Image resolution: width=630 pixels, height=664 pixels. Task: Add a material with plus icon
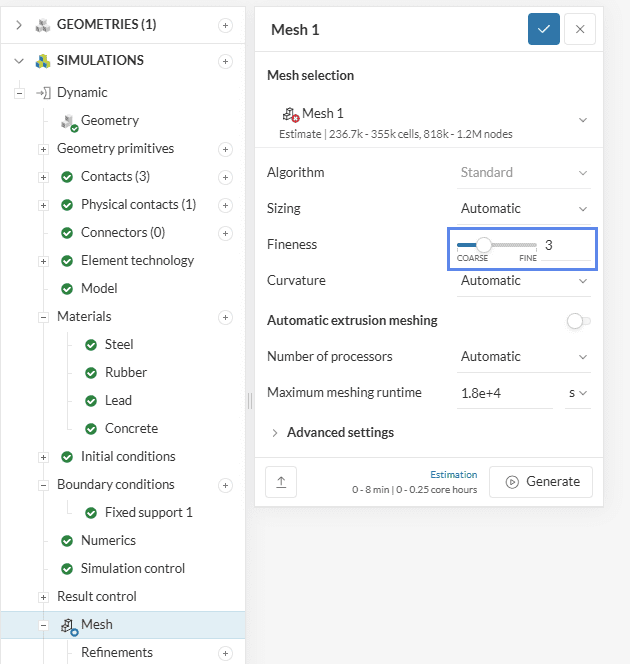pos(225,317)
